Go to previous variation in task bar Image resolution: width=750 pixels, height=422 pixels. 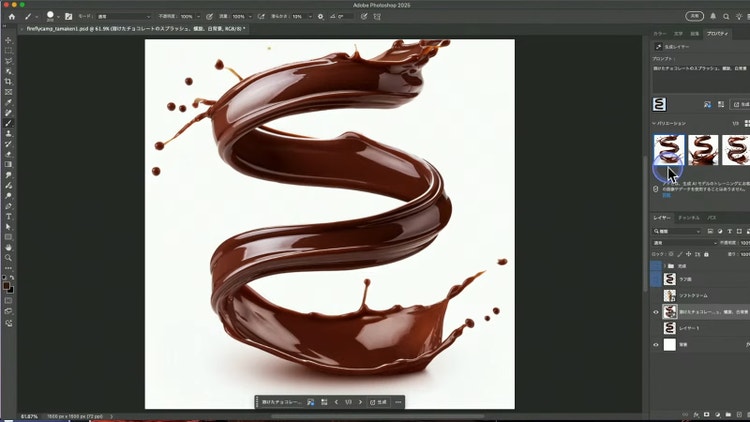tap(336, 402)
